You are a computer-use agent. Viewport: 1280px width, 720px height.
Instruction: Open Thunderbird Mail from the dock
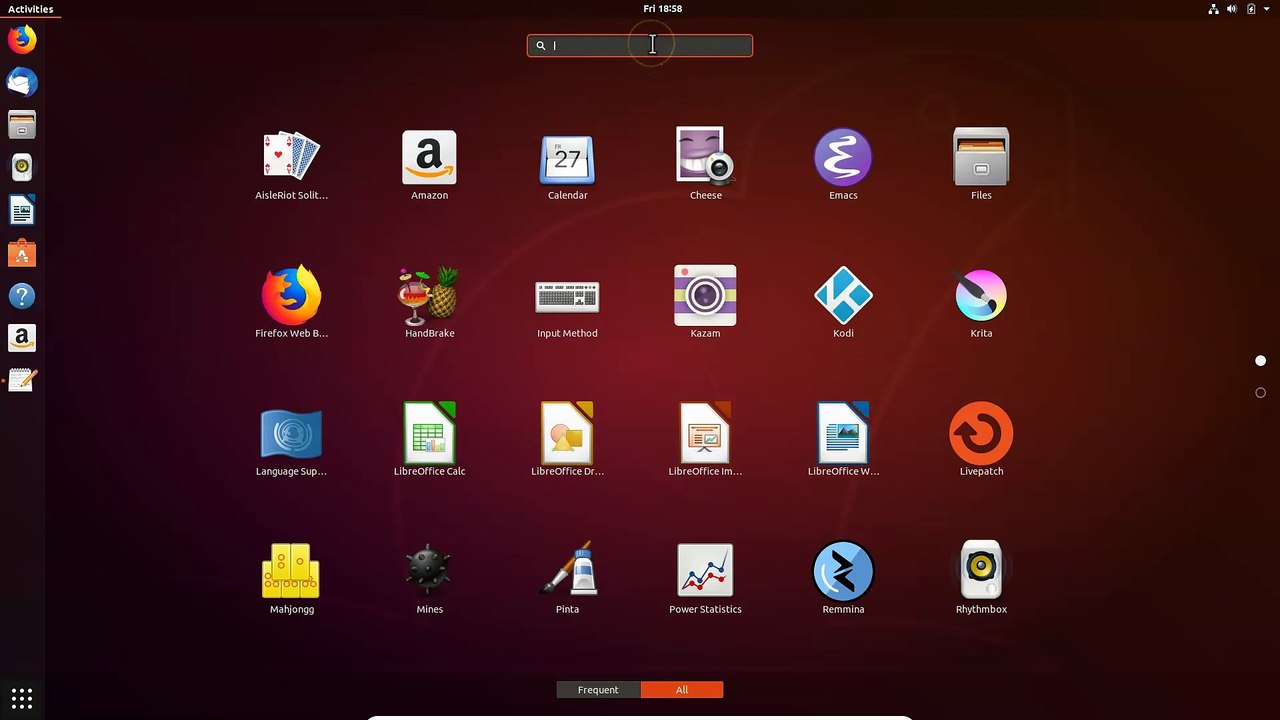point(22,82)
